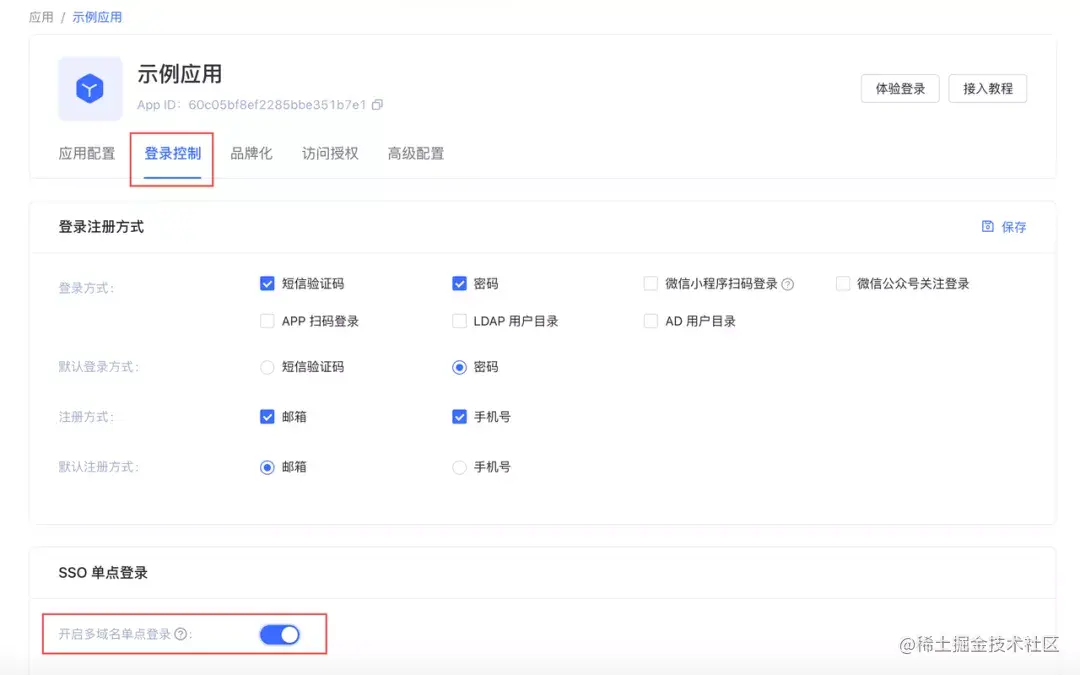Click 示例应用 breadcrumb link
The width and height of the screenshot is (1080, 675).
[x=97, y=17]
